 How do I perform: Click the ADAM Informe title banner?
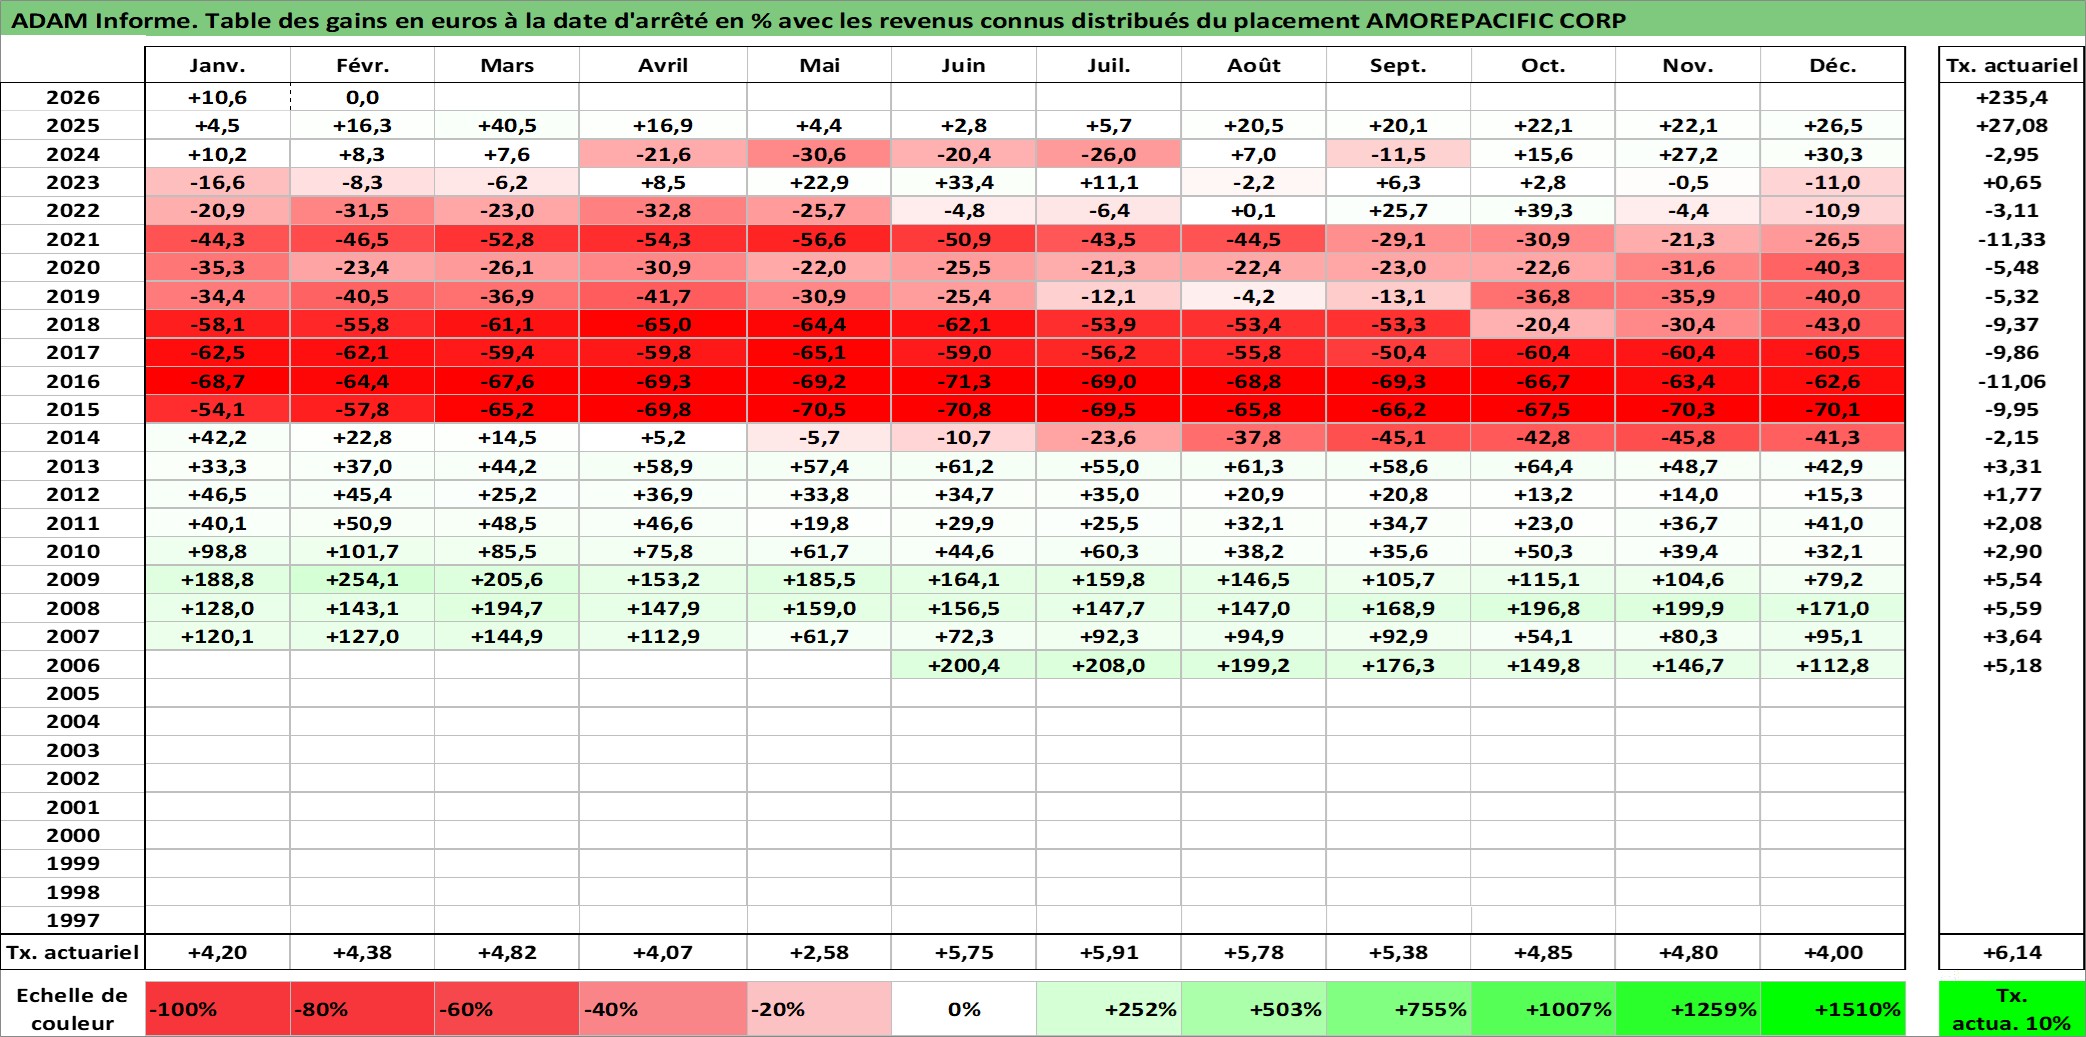pyautogui.click(x=1043, y=20)
